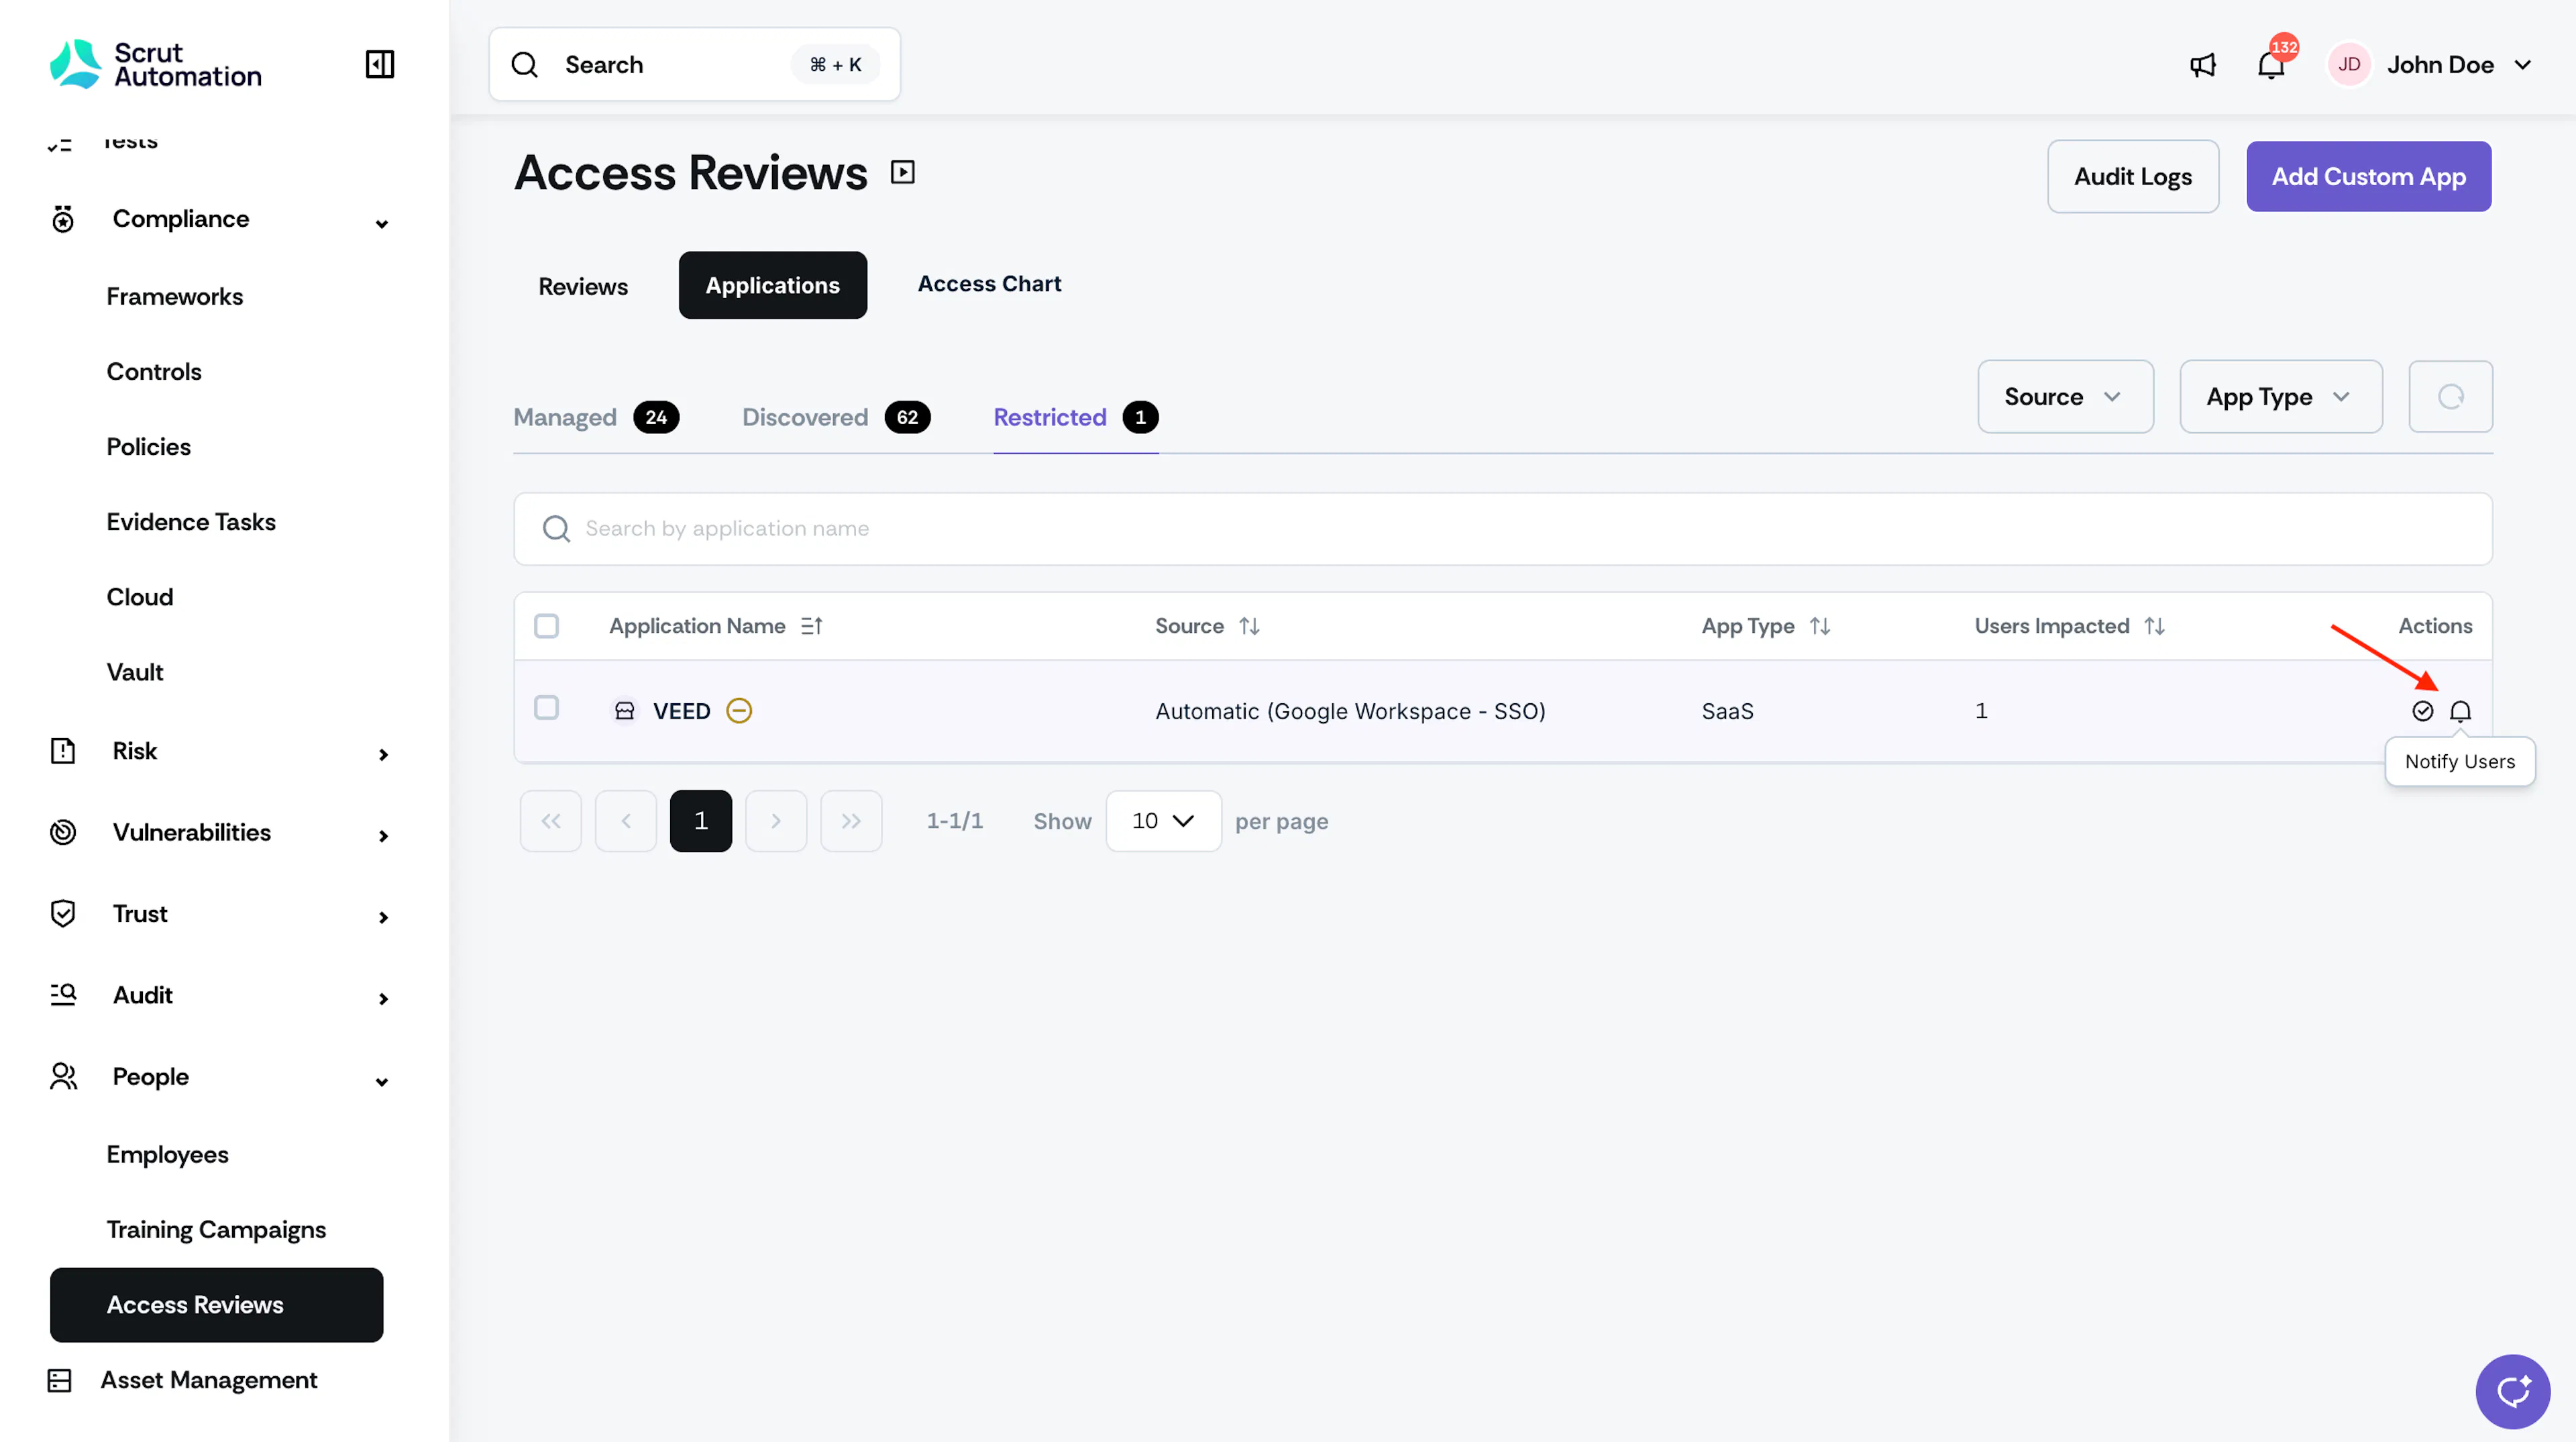Click the refresh icon beside App Type
Image resolution: width=2576 pixels, height=1442 pixels.
[x=2450, y=397]
